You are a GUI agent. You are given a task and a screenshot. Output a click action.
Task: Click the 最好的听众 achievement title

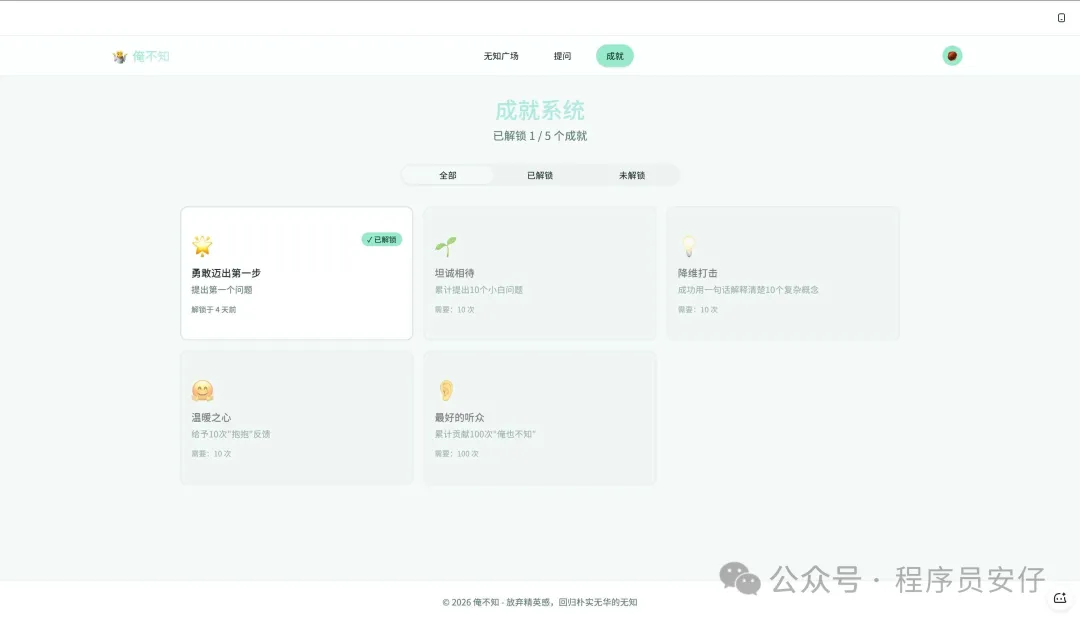pyautogui.click(x=459, y=418)
